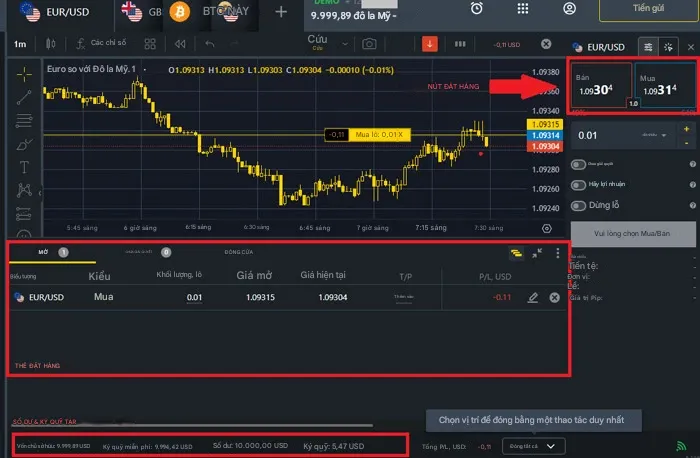This screenshot has height=458, width=700.
Task: Open the price alerts alarm clock icon
Action: (x=477, y=8)
